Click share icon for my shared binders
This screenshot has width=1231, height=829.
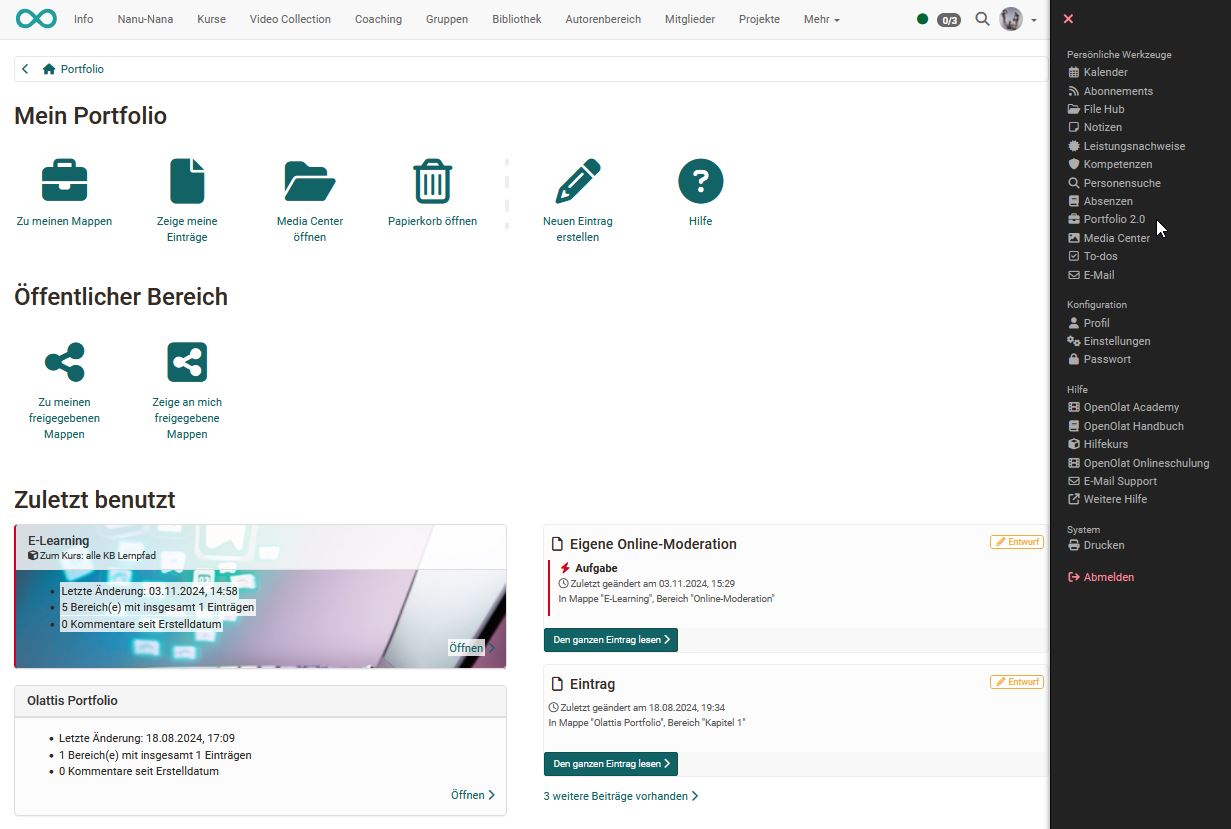click(64, 362)
